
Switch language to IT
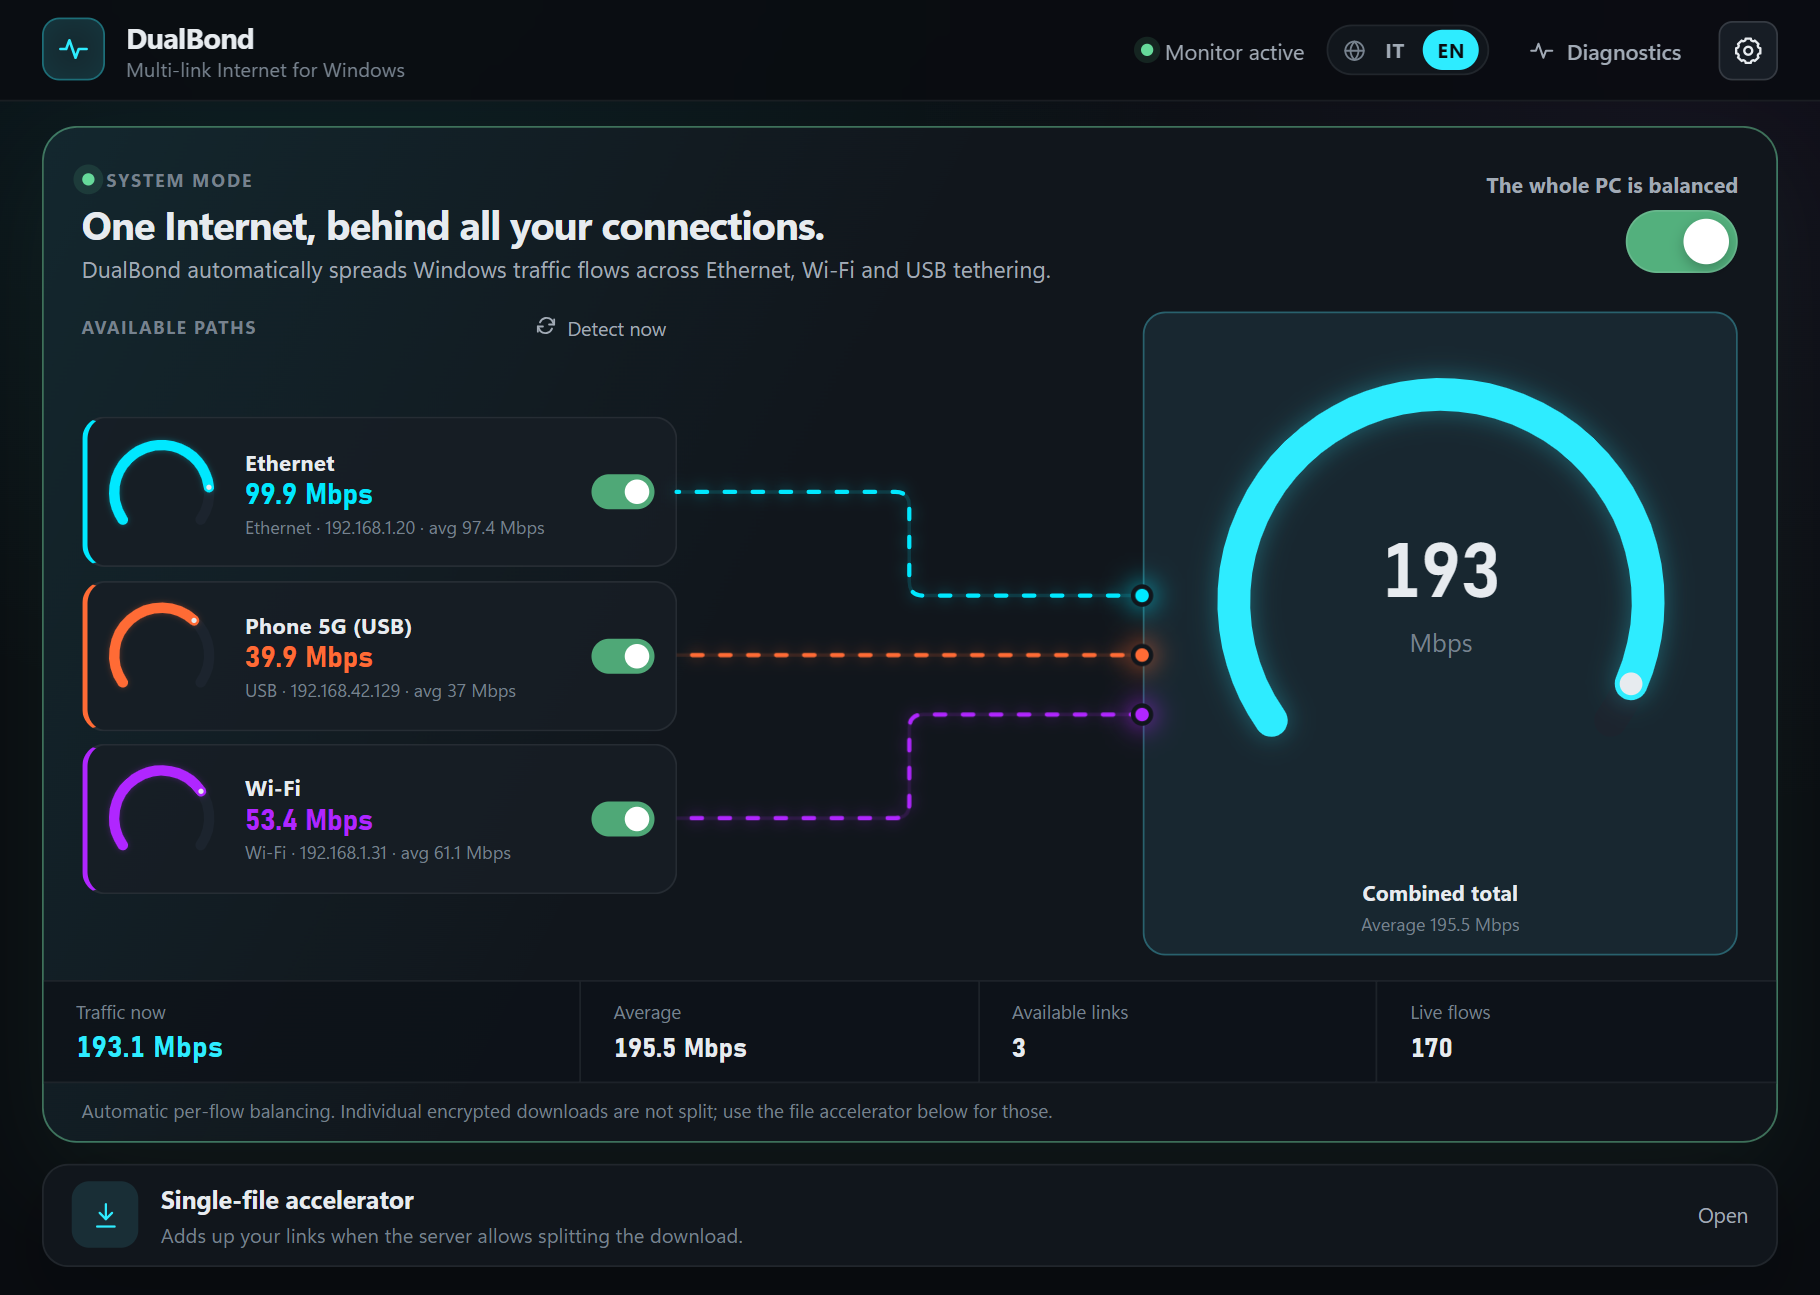tap(1394, 51)
